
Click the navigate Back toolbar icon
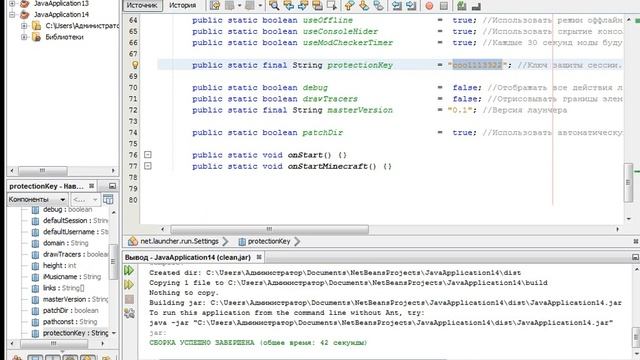point(230,5)
